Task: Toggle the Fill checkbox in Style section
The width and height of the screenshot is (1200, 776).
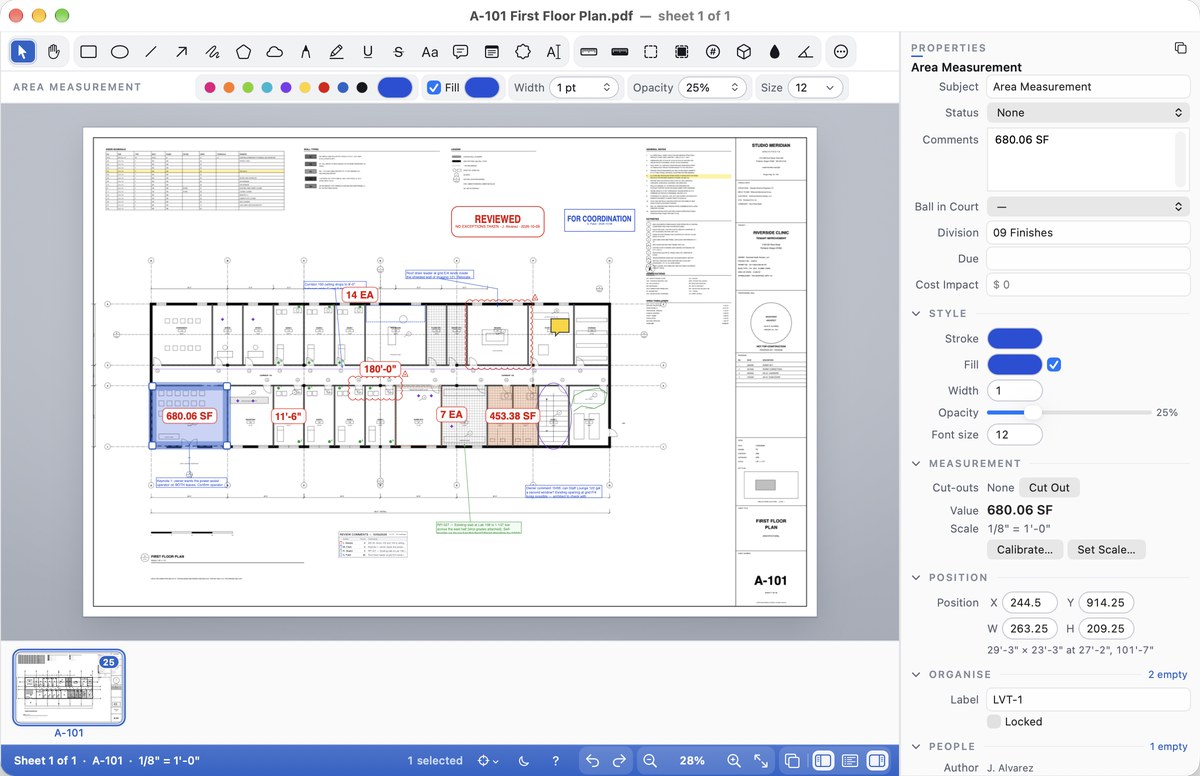Action: [1053, 365]
